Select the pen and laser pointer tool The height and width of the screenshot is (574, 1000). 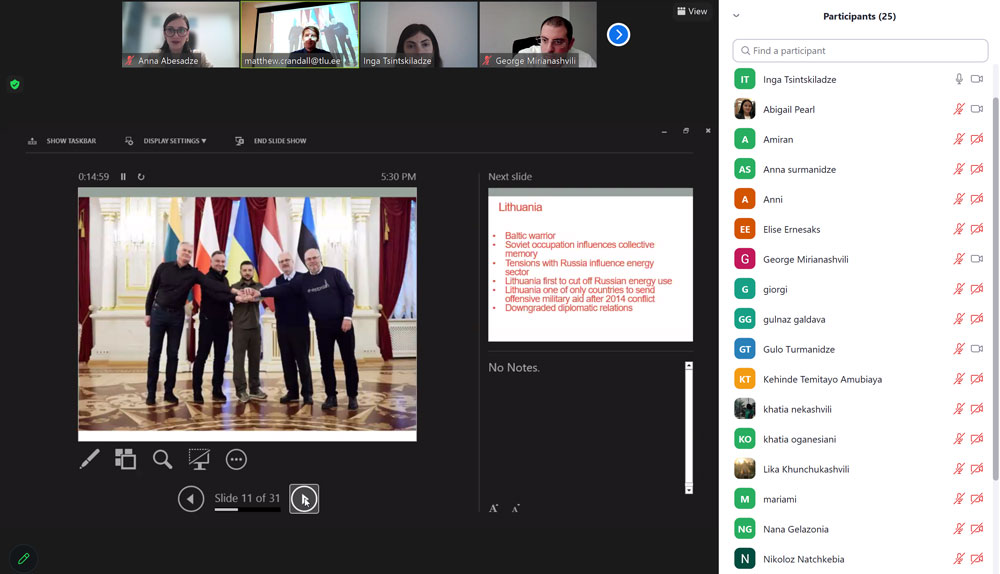point(89,459)
